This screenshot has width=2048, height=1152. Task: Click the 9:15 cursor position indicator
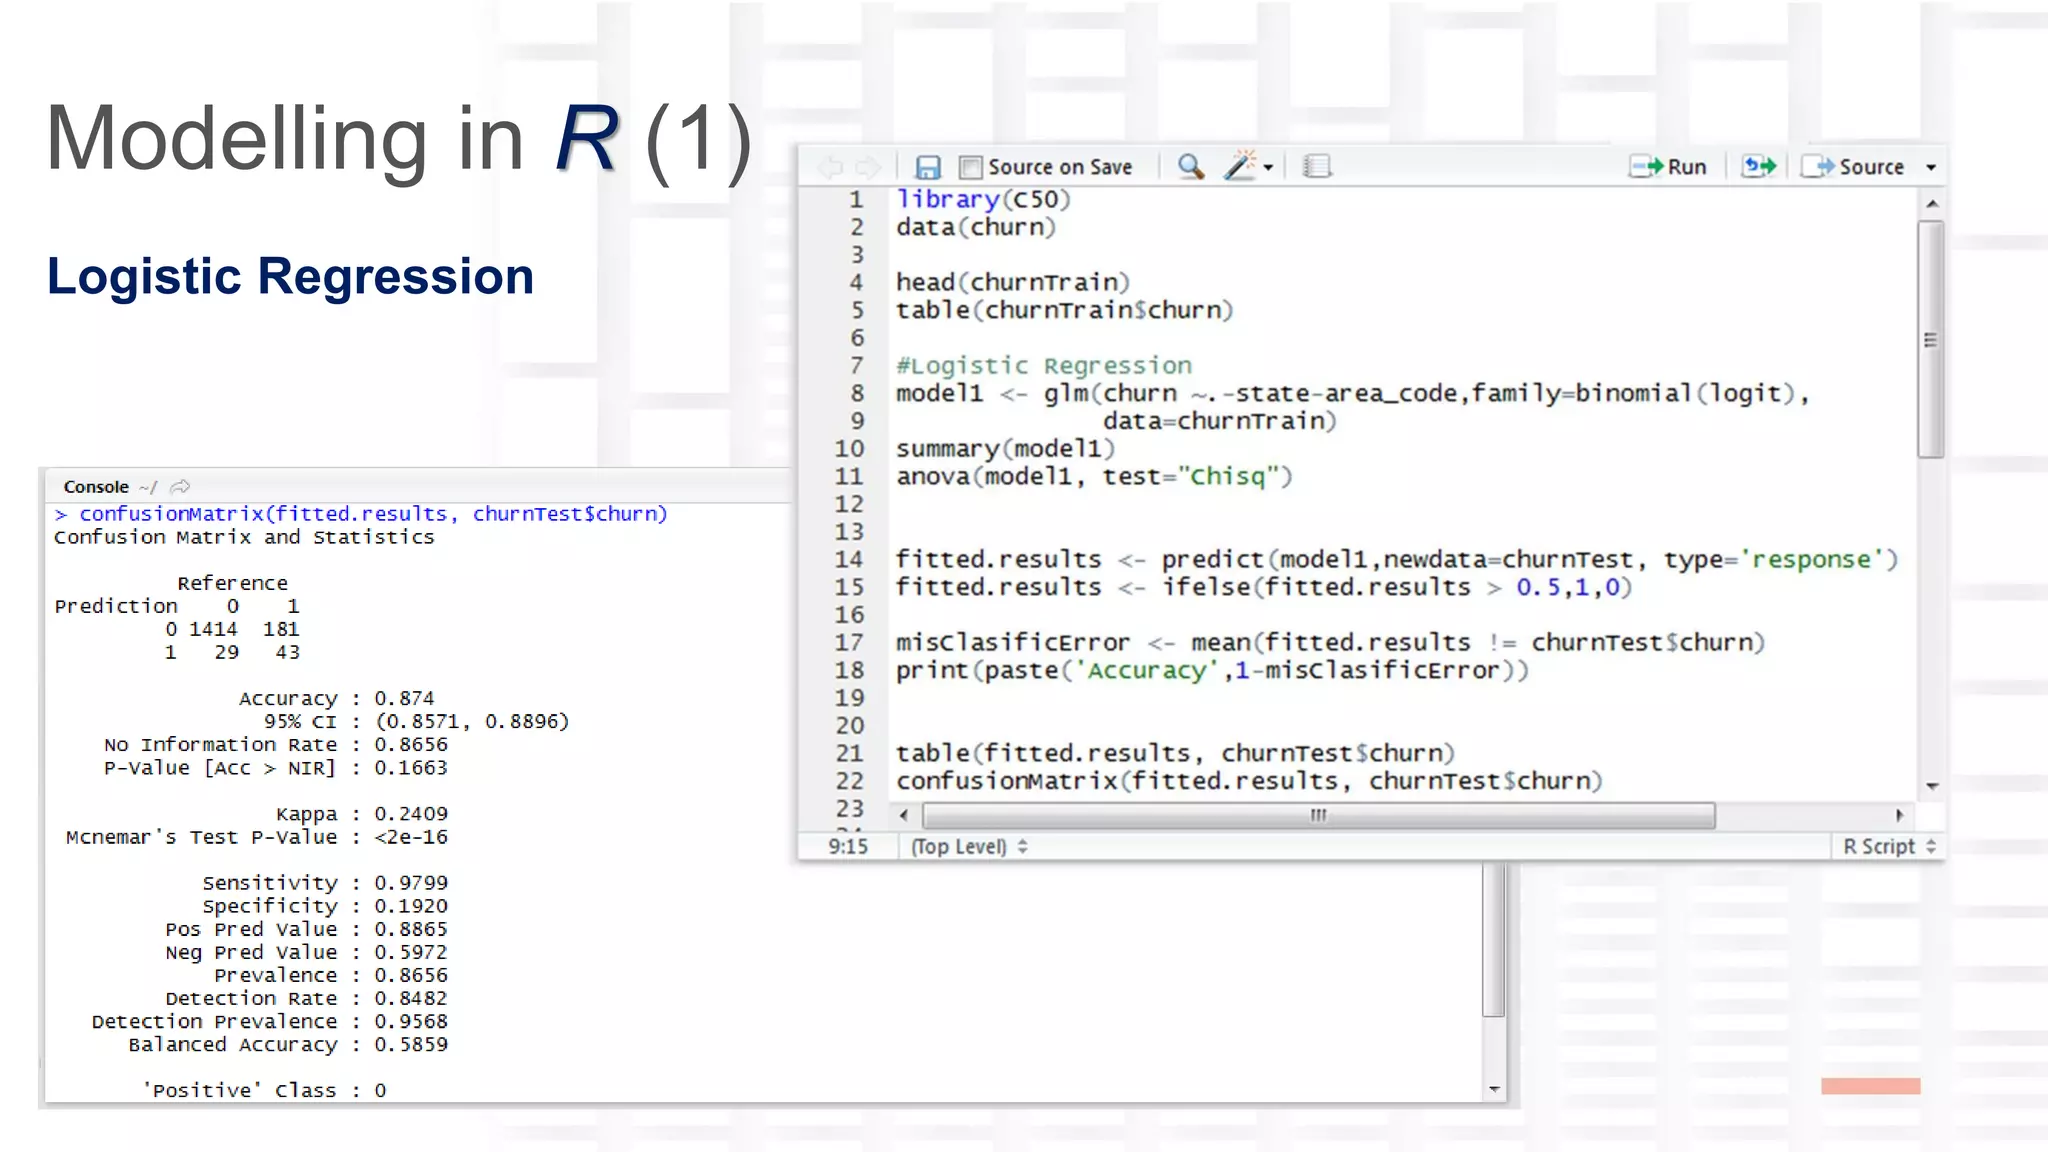click(848, 847)
